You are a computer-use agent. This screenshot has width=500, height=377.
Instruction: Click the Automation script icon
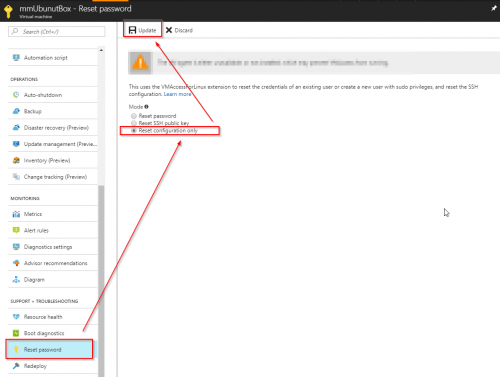[x=16, y=58]
